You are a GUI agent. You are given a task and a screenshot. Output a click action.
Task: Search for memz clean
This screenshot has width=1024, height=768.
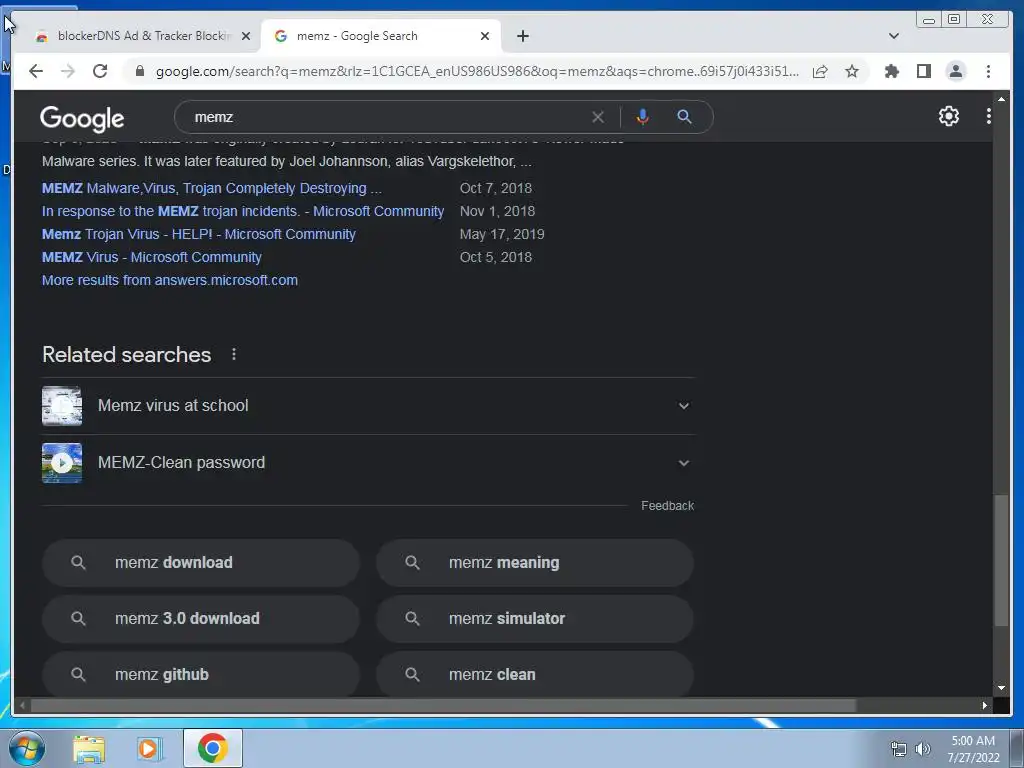point(535,674)
